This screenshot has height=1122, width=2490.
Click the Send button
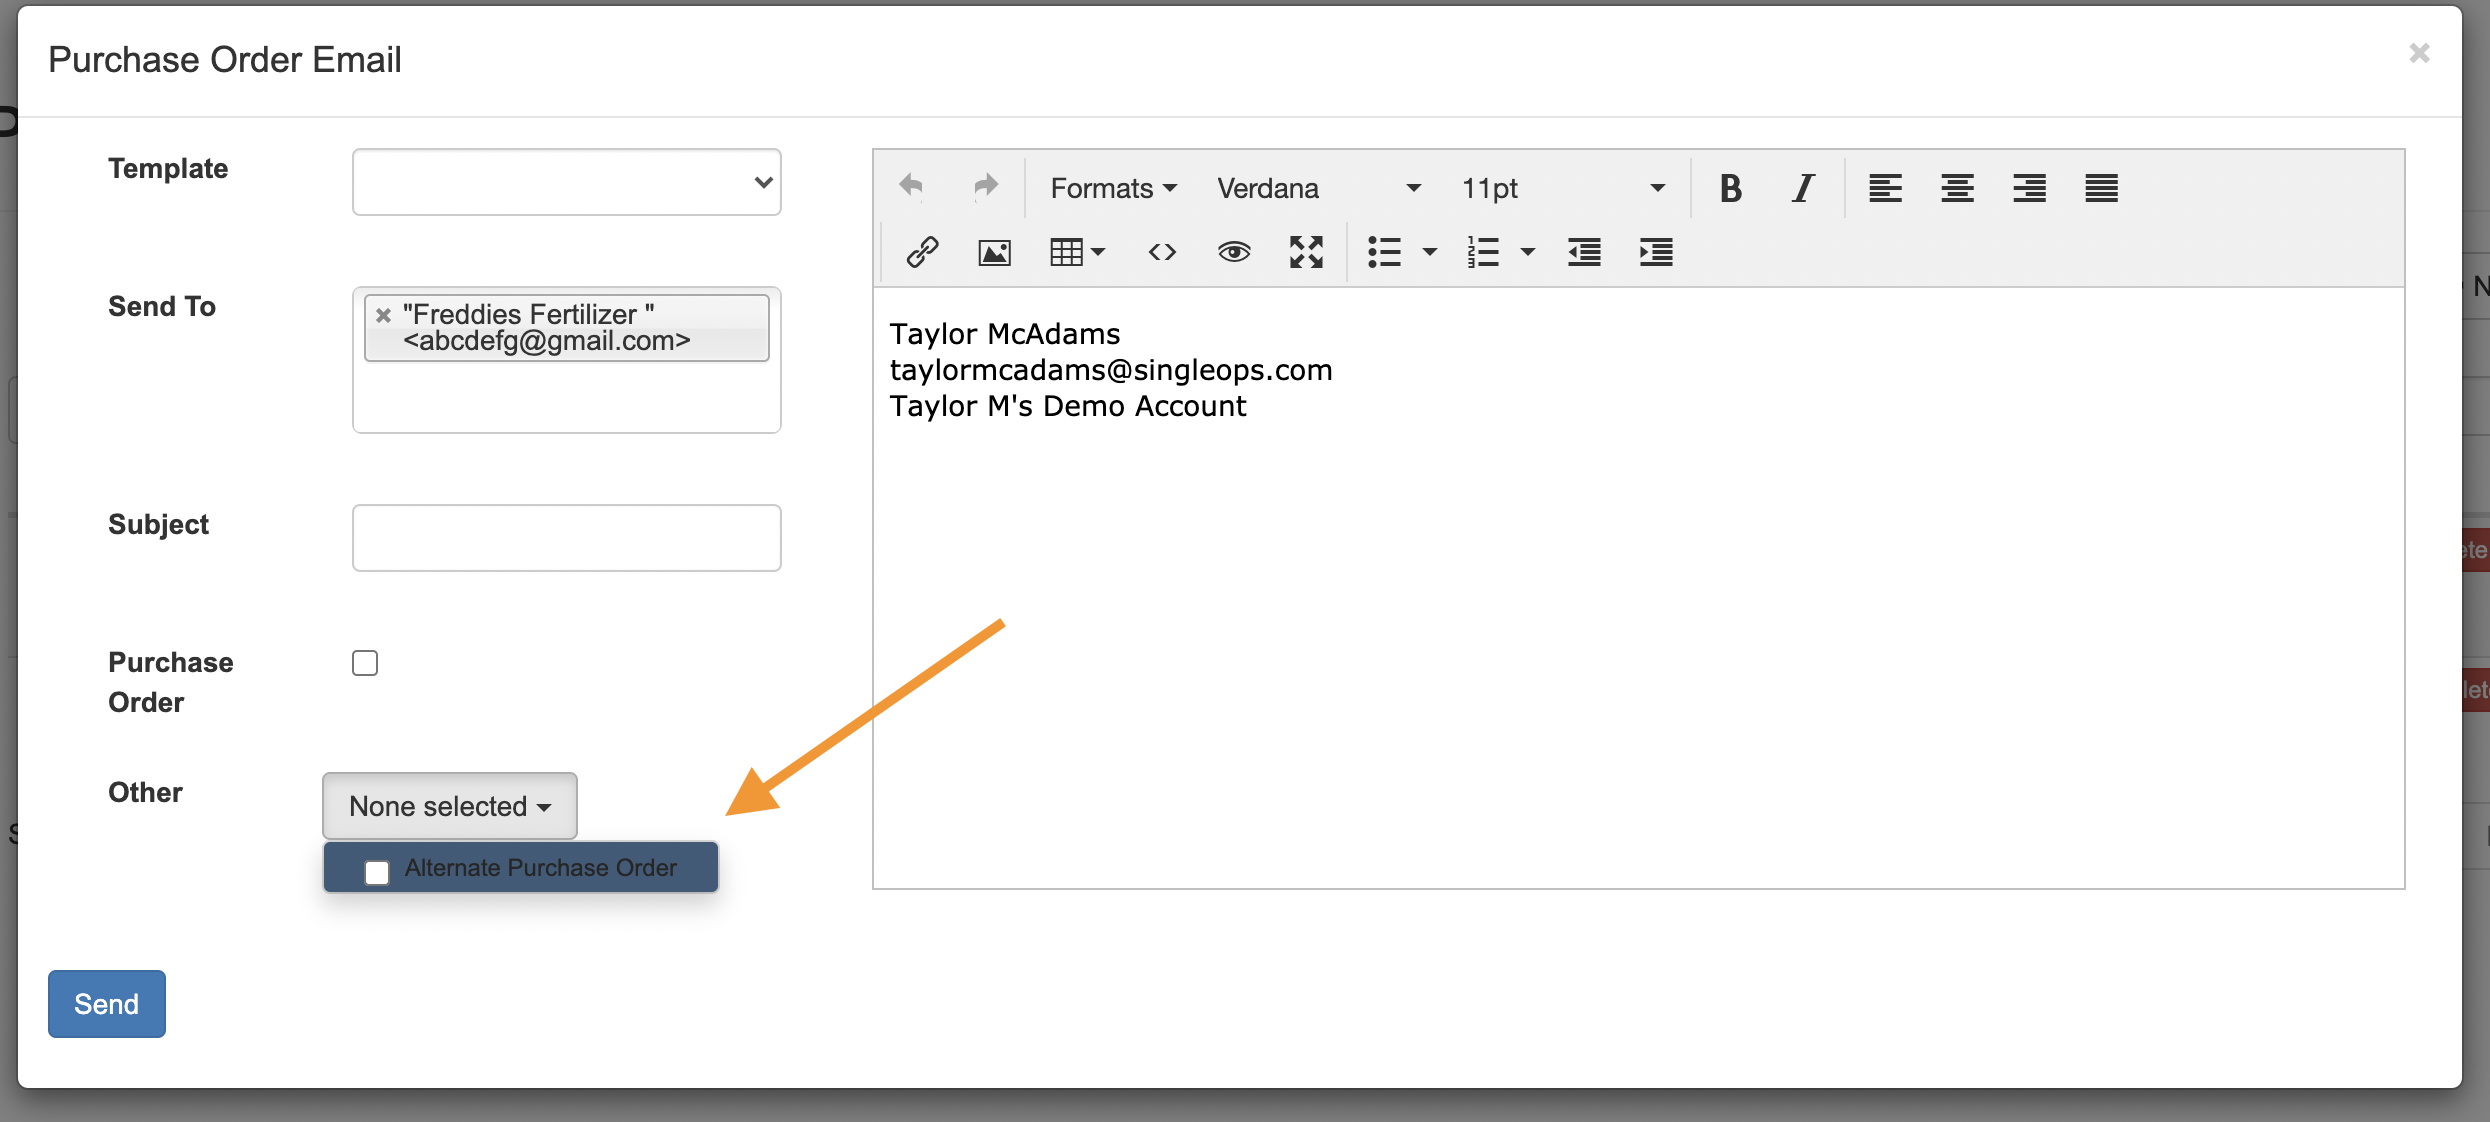[106, 1003]
